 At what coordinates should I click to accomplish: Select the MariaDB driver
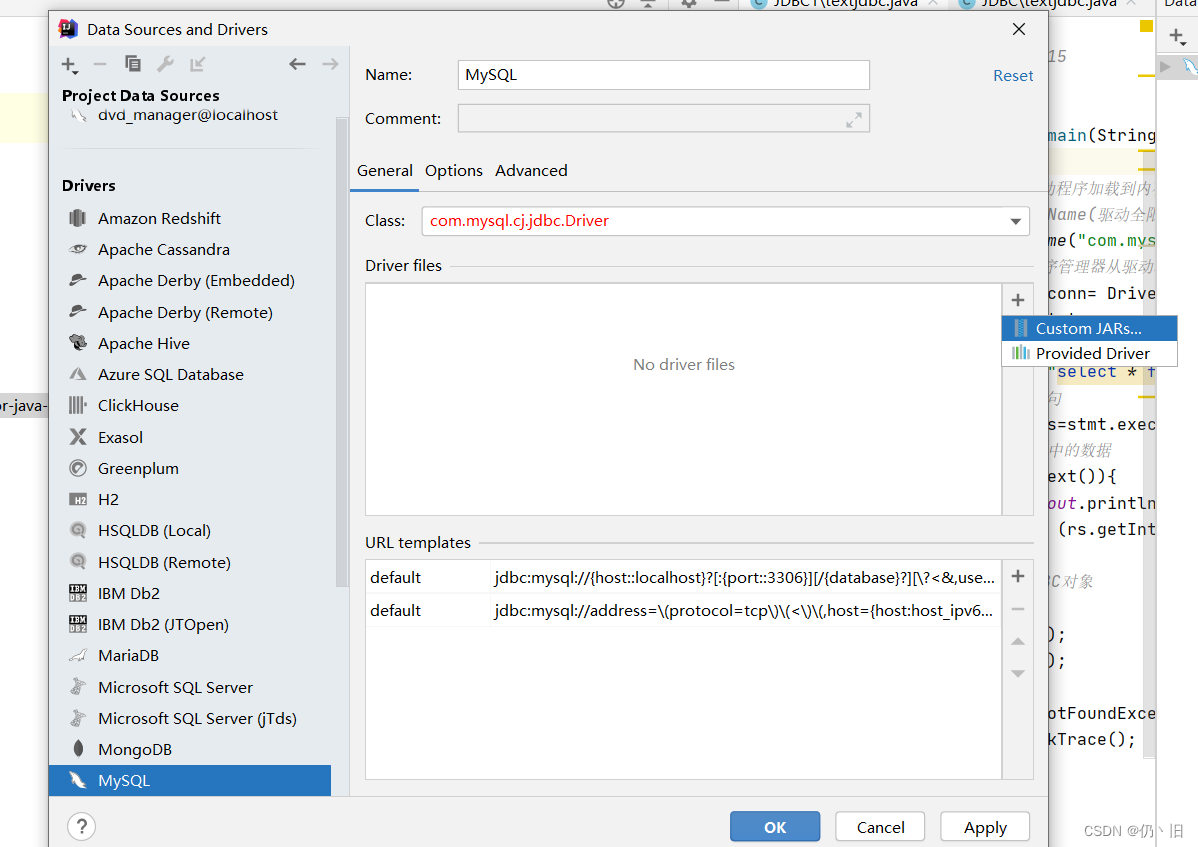[189, 656]
